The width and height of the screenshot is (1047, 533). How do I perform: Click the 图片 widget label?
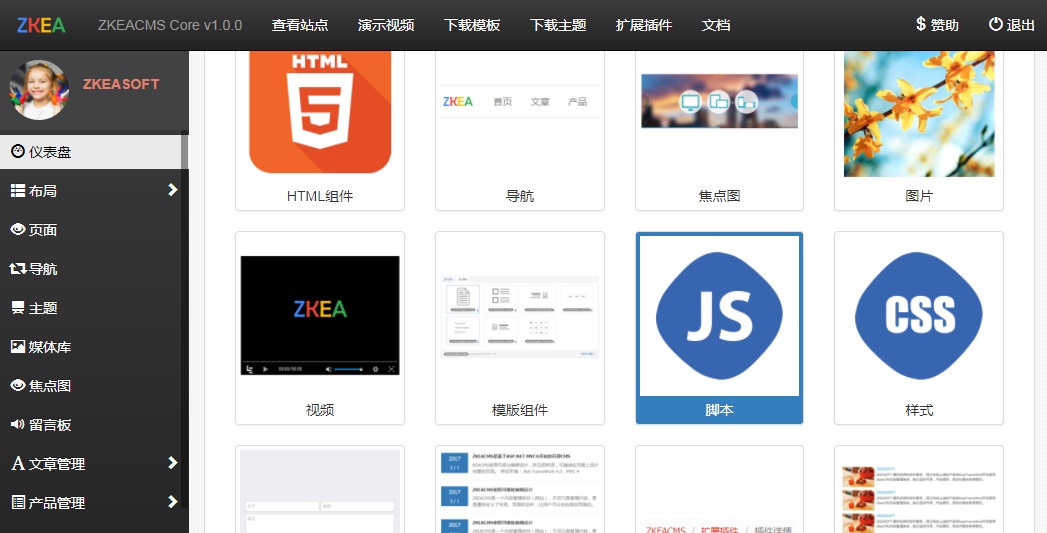pos(919,196)
